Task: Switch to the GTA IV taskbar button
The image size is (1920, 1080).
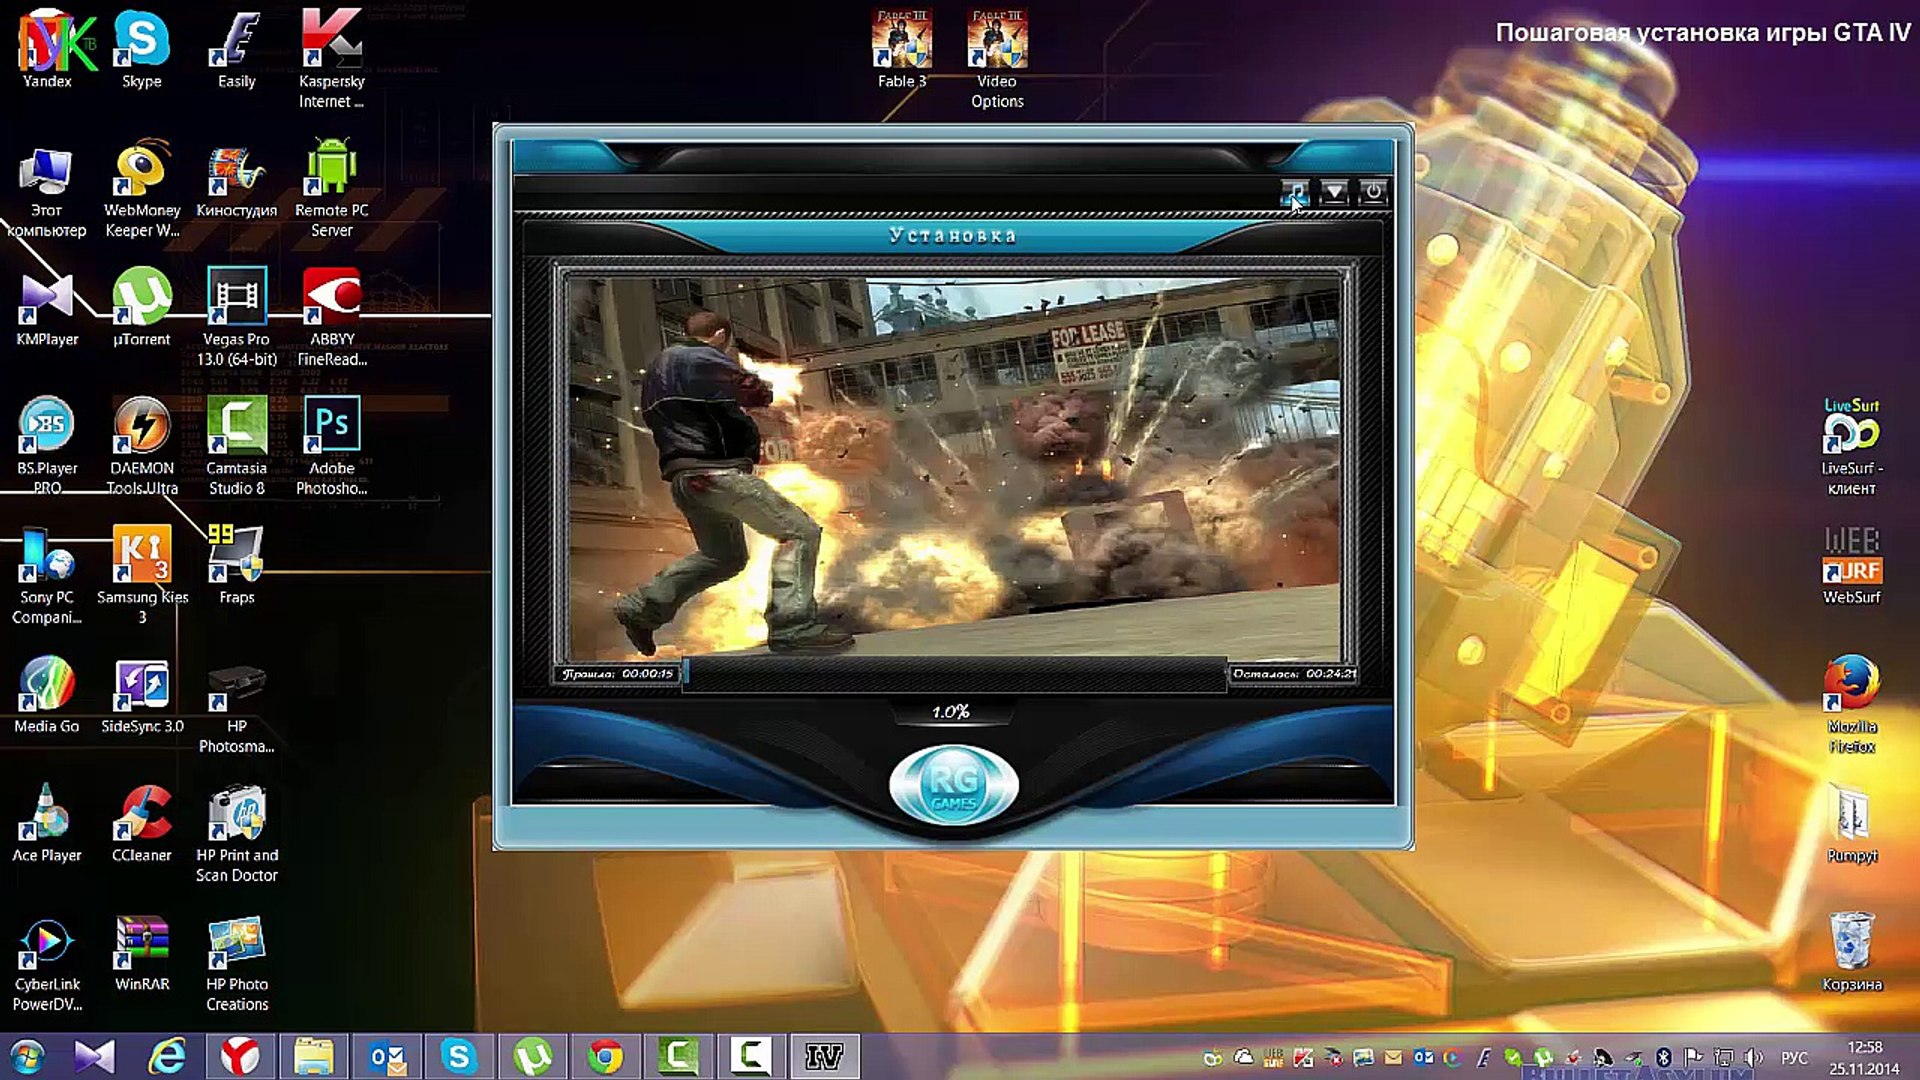Action: coord(824,1057)
